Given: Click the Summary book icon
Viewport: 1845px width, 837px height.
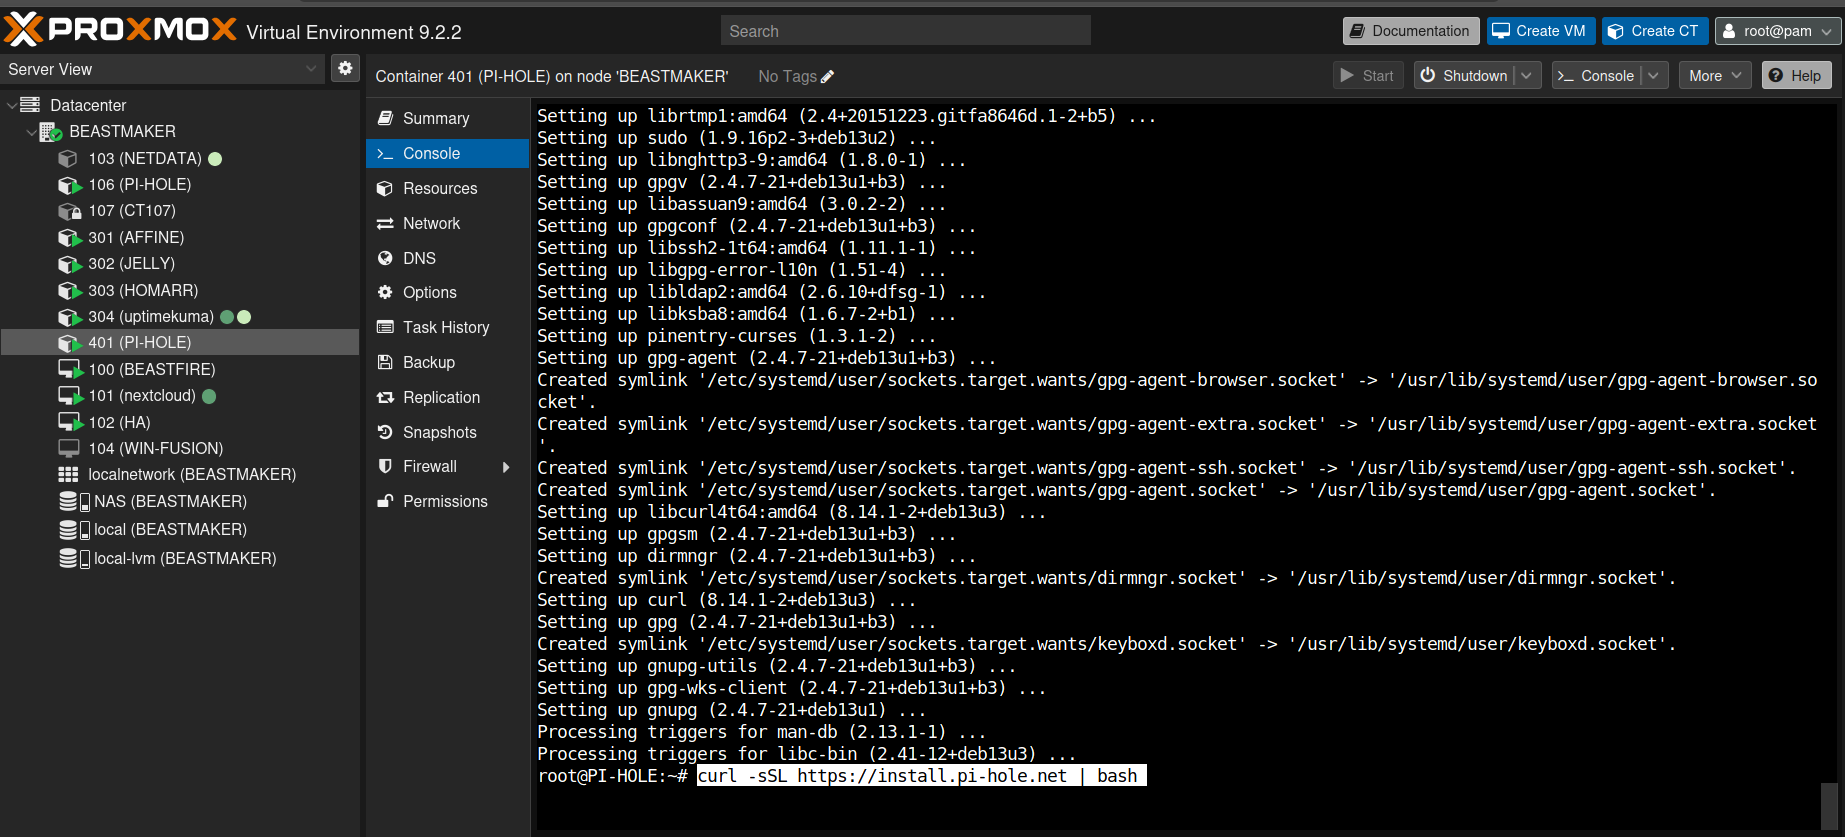Looking at the screenshot, I should point(385,118).
